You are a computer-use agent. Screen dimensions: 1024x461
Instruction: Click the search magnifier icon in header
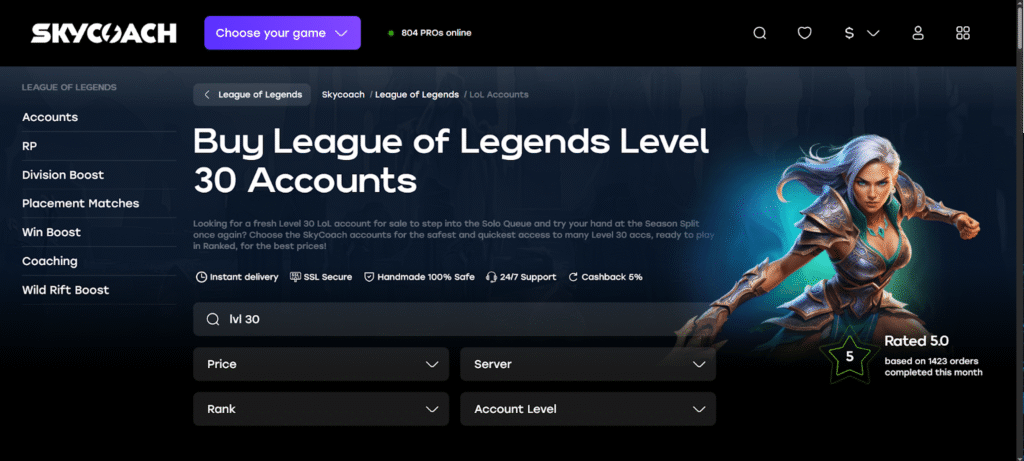click(760, 33)
